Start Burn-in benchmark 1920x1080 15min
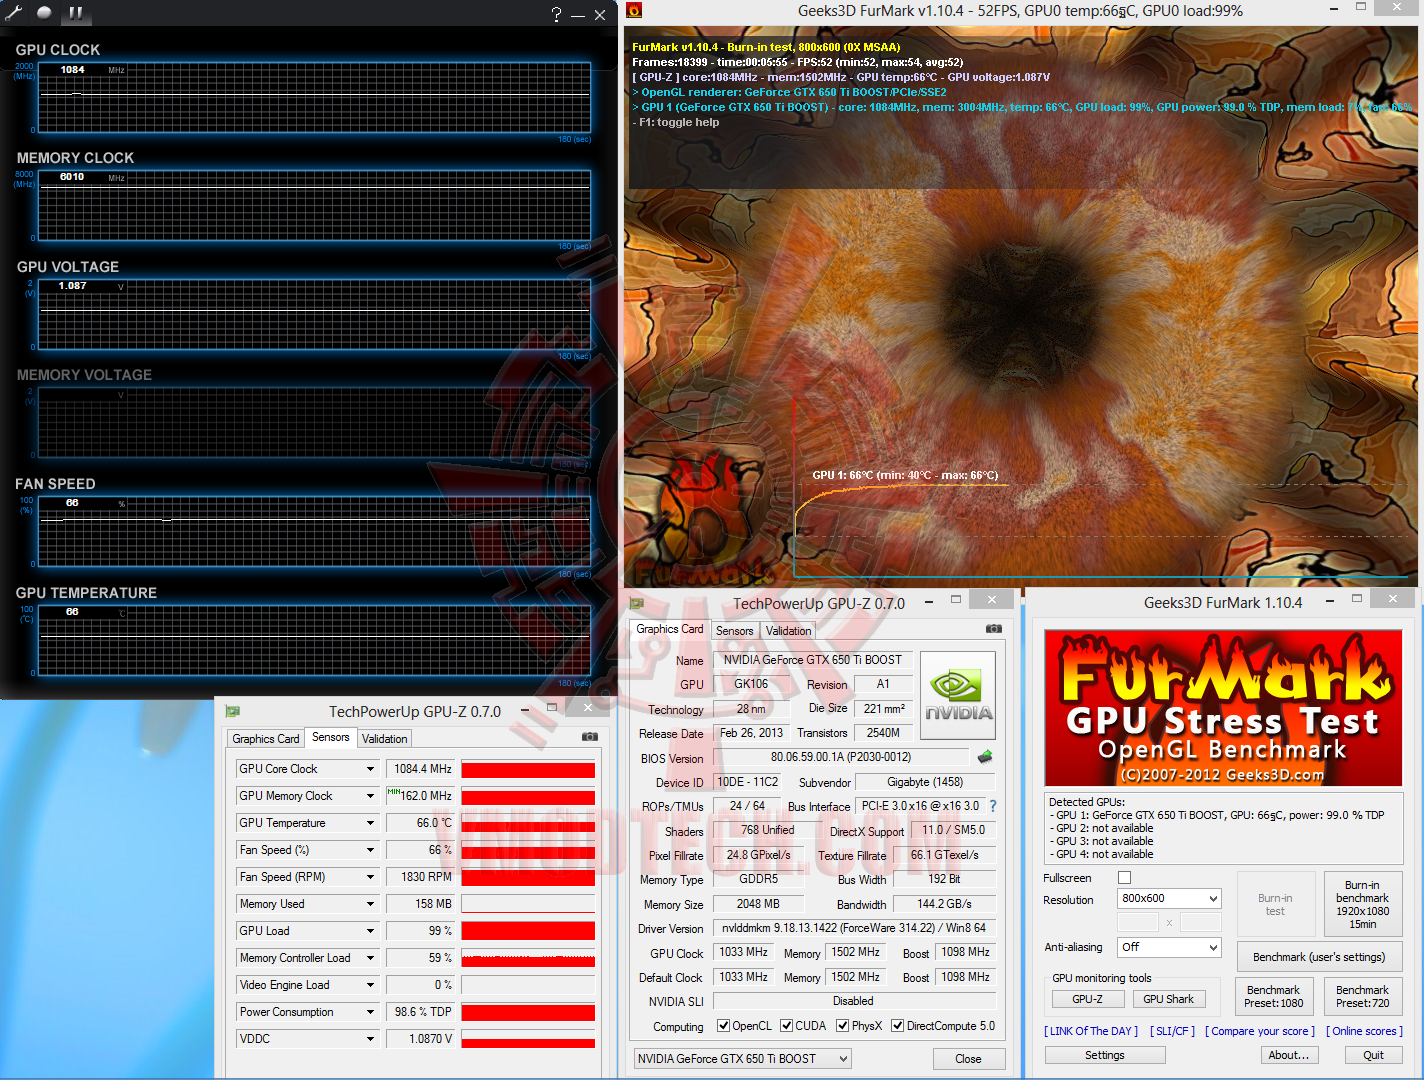Screen dimensions: 1424x1080 click(x=1362, y=904)
